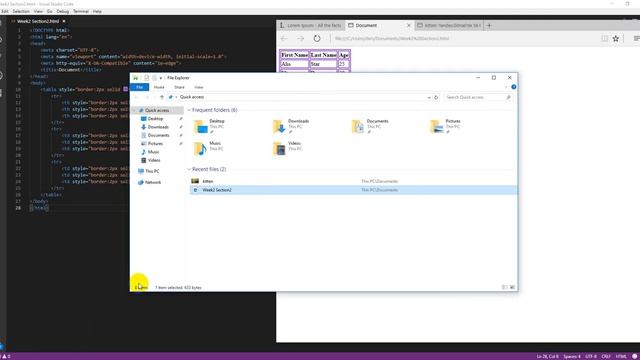
Task: Change language mode via HTML status item
Action: click(x=621, y=356)
